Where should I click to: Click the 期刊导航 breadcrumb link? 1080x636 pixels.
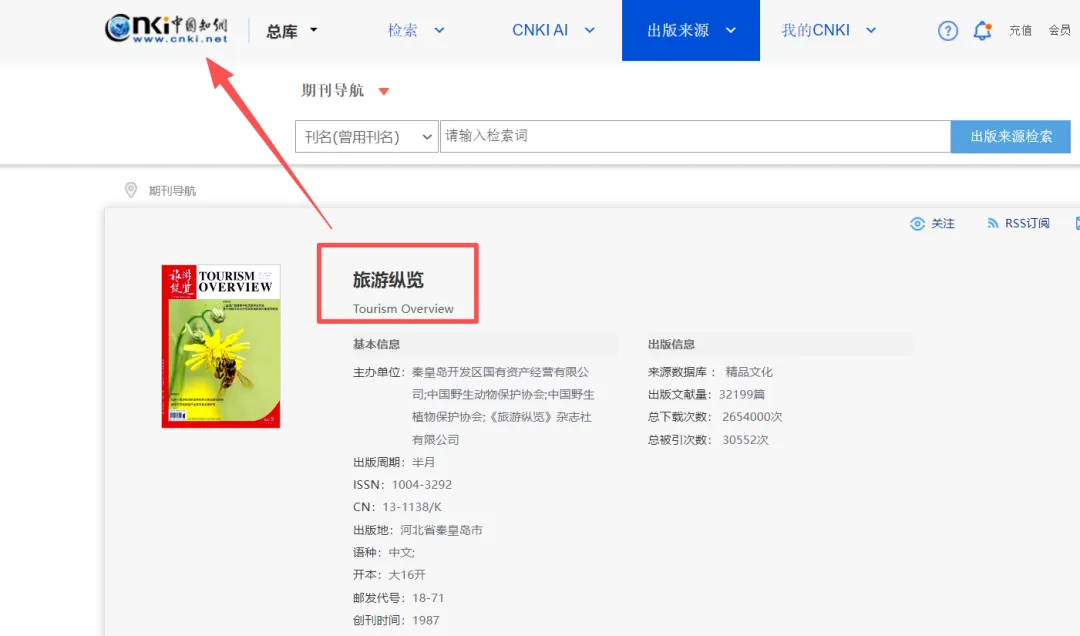172,191
